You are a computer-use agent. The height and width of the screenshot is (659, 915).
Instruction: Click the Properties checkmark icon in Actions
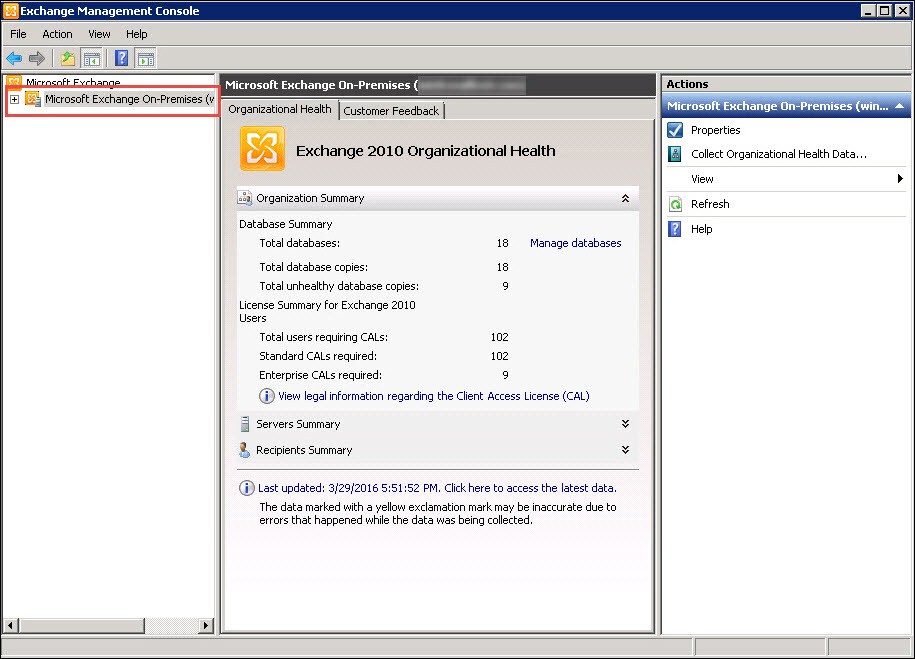pos(675,130)
